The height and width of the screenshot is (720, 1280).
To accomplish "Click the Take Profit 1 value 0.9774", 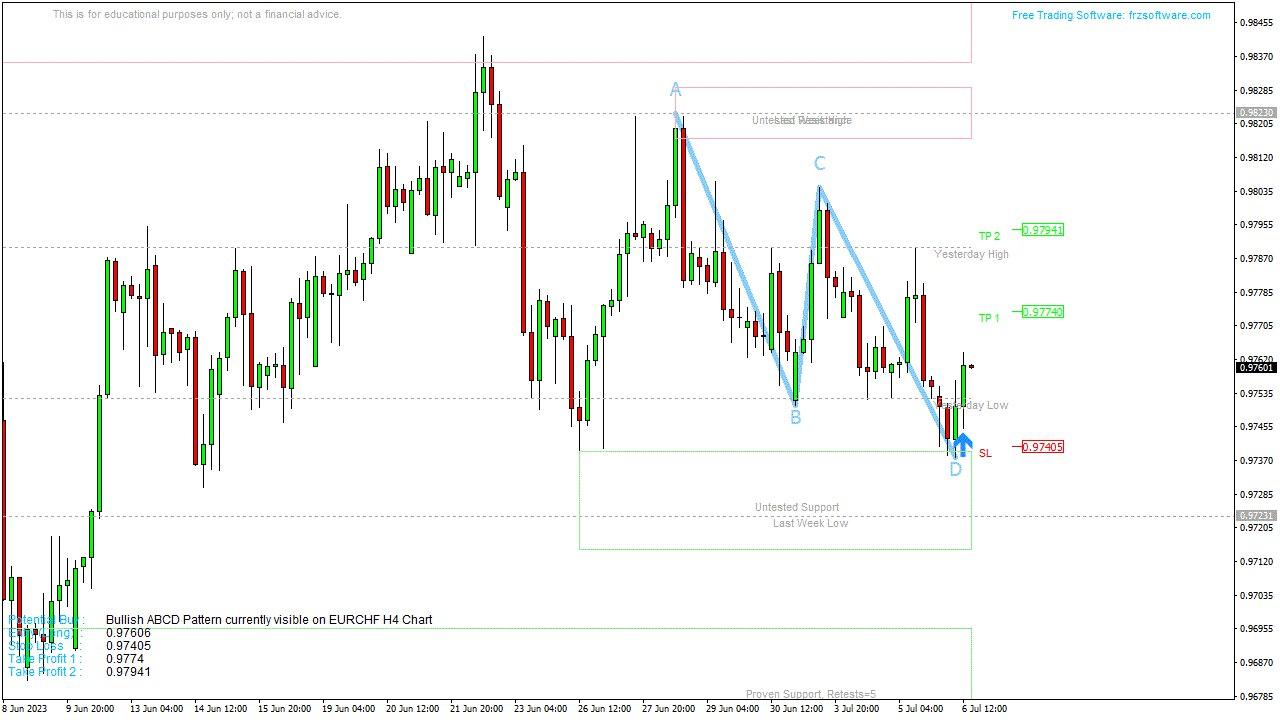I will [125, 659].
